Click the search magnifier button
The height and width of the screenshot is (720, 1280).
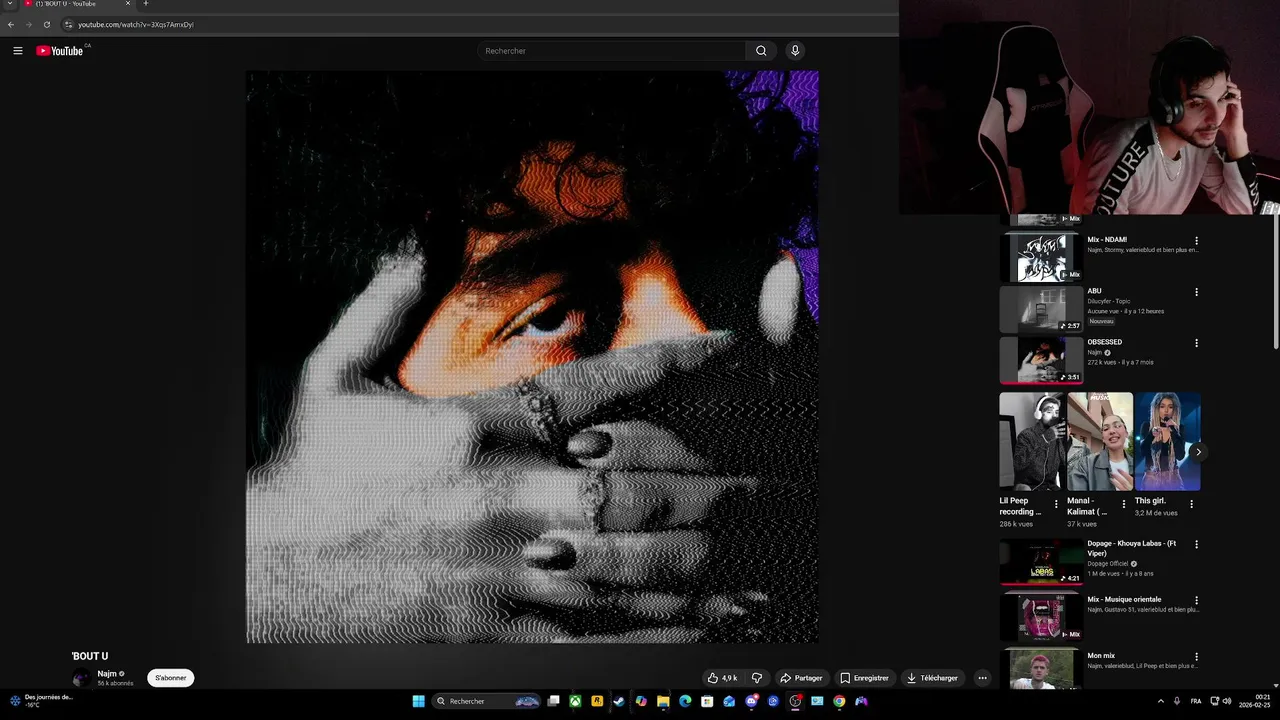point(761,51)
